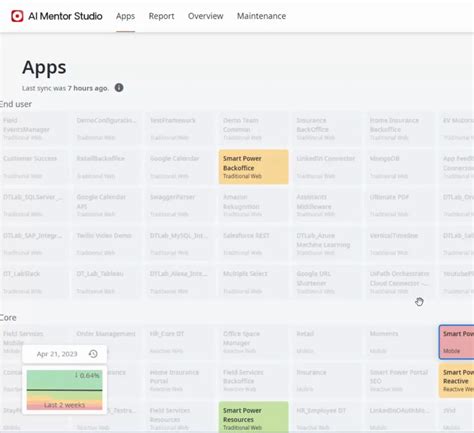
Task: Select the Demo Team Common tile
Action: pos(254,128)
